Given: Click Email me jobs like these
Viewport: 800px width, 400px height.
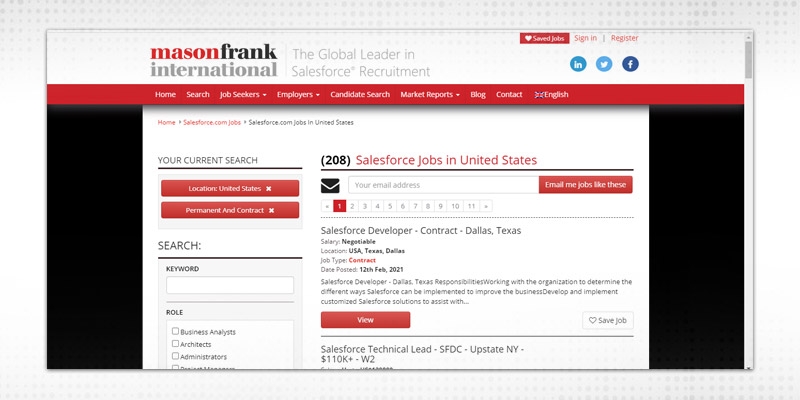Looking at the screenshot, I should click(585, 185).
